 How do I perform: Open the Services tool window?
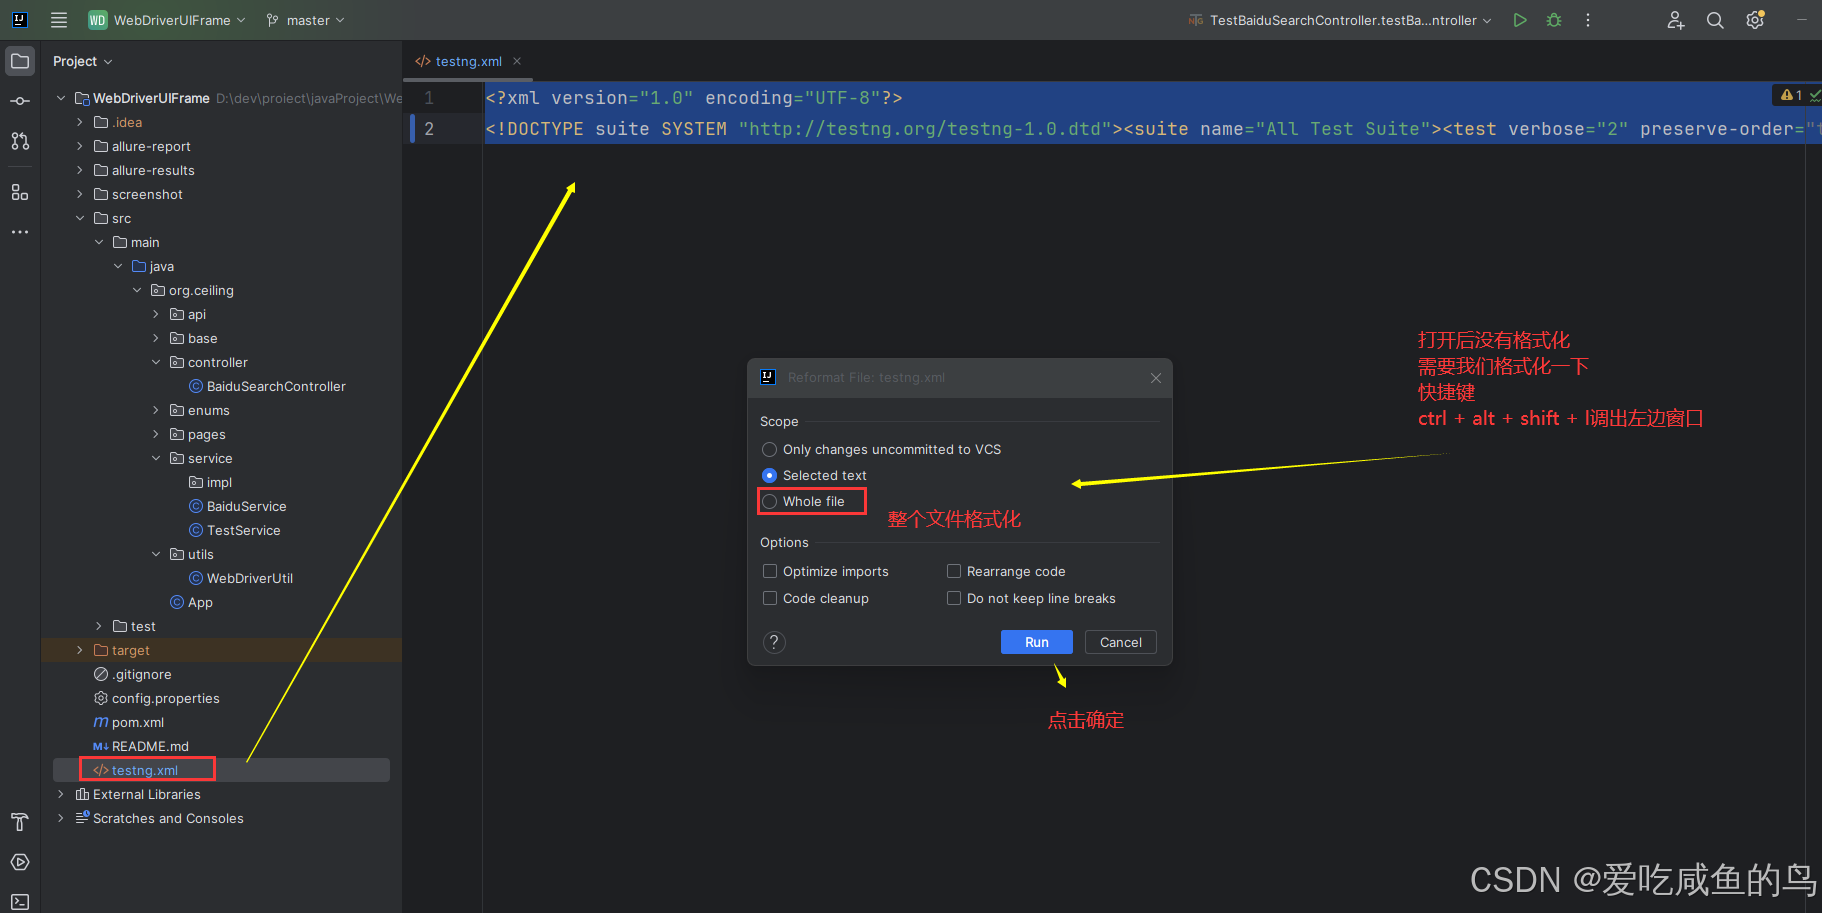pyautogui.click(x=20, y=862)
